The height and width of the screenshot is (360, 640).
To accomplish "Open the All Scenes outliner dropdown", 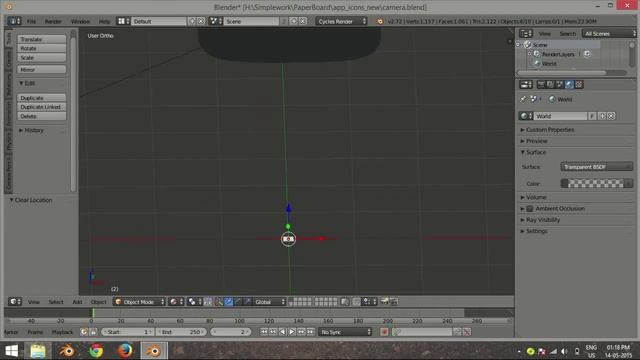I will [610, 33].
